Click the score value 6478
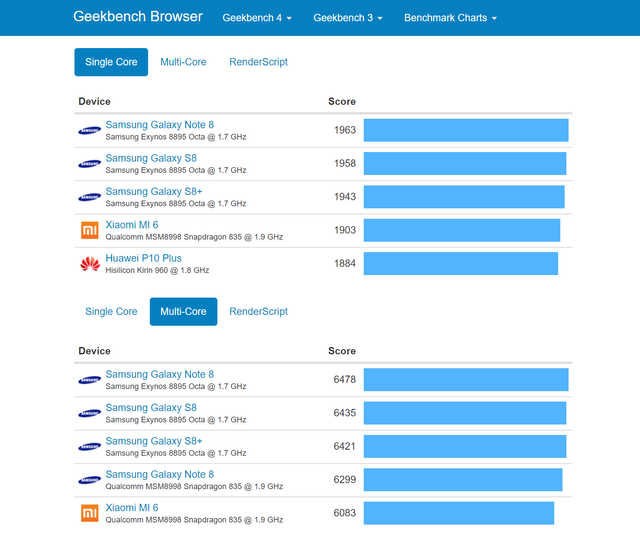This screenshot has height=548, width=640. pos(345,379)
